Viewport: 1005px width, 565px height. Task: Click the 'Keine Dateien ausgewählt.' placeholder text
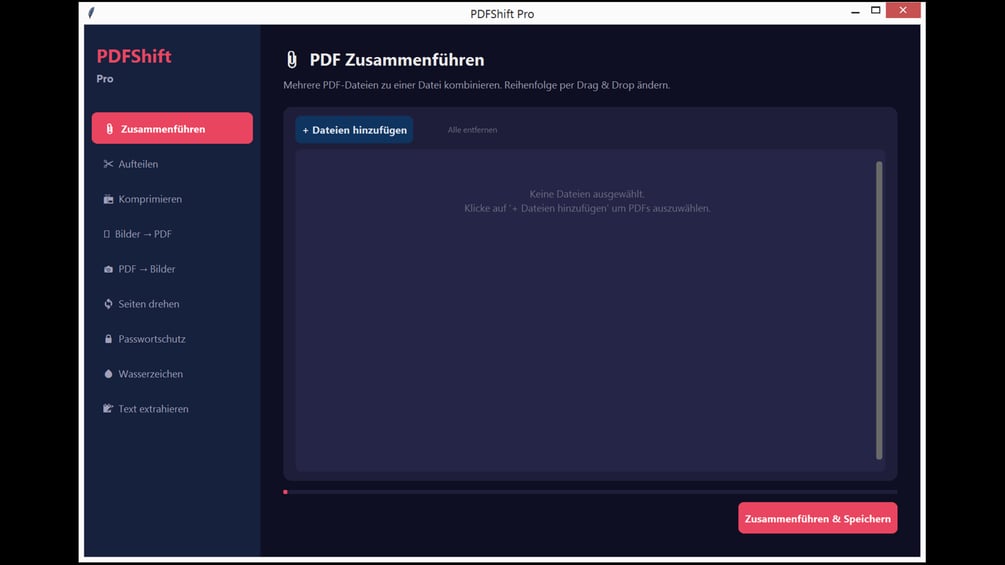pos(587,194)
